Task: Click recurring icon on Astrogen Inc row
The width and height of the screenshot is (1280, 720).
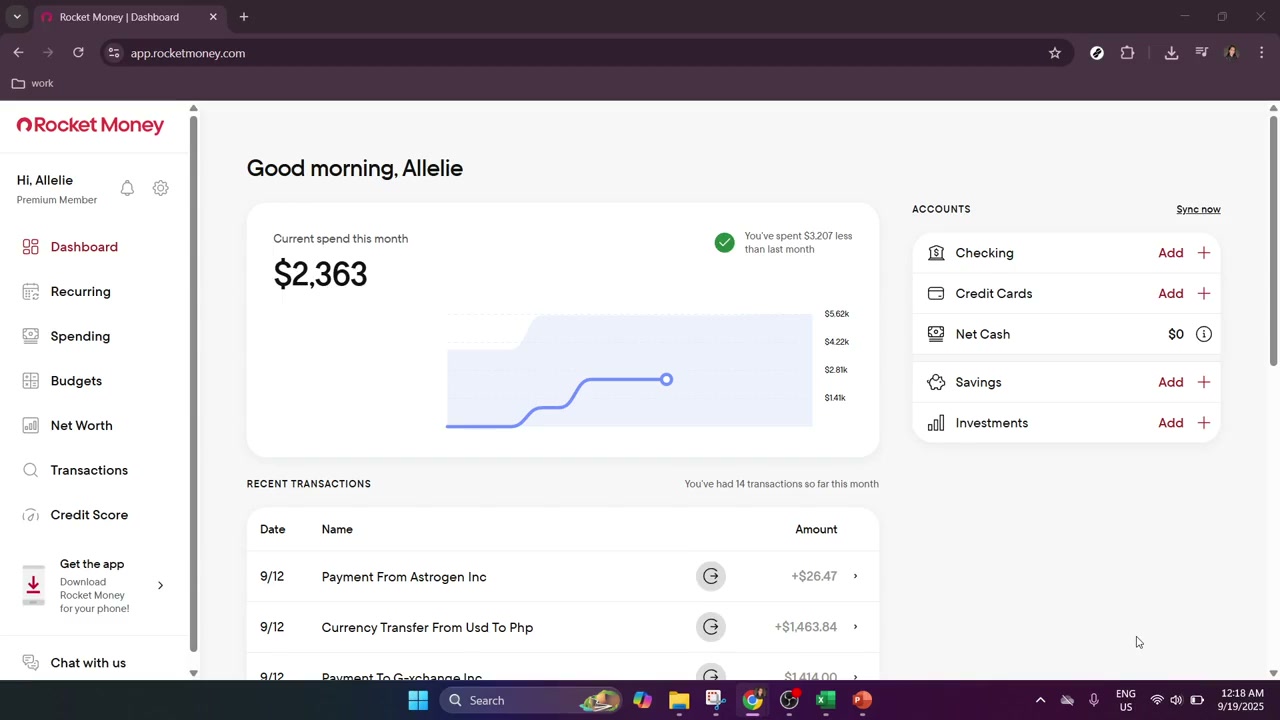Action: coord(711,576)
